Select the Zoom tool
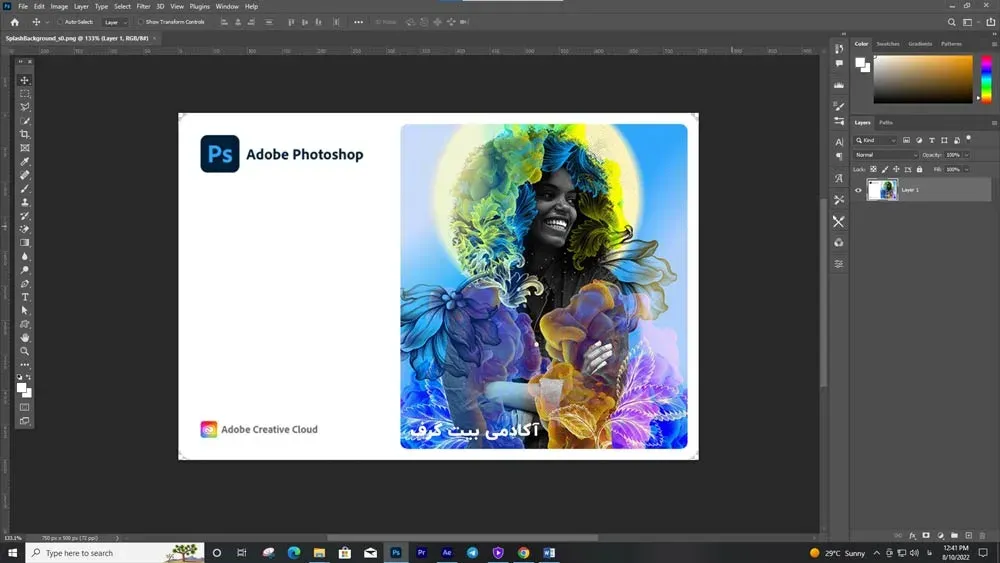This screenshot has width=1000, height=563. click(x=24, y=351)
